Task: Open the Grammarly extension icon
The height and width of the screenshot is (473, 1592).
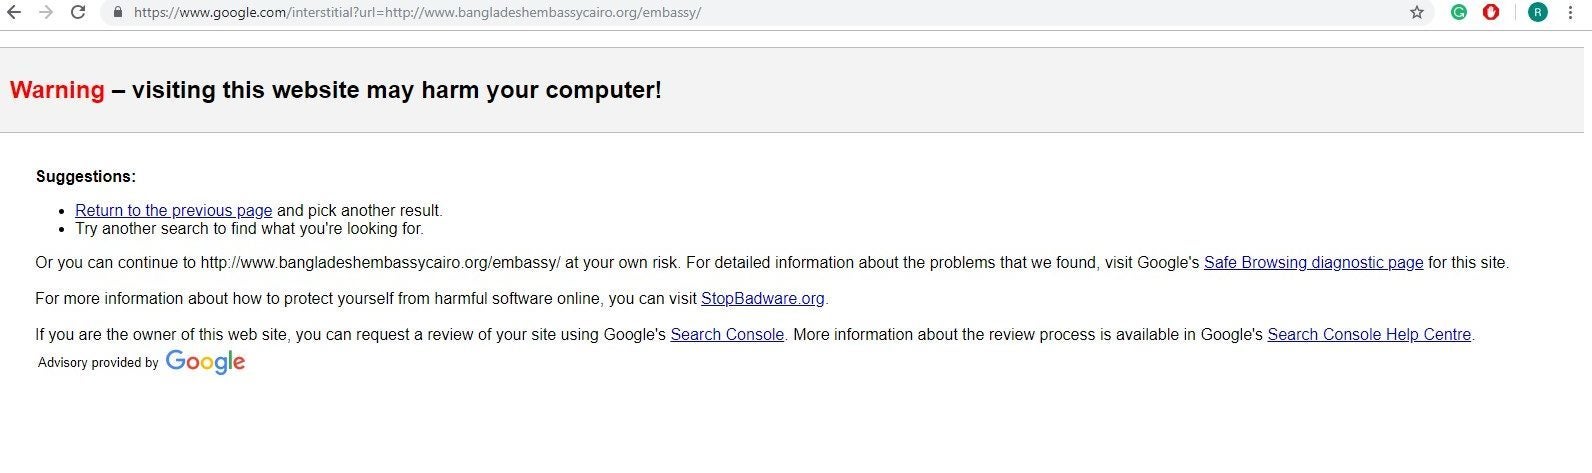Action: (1459, 13)
